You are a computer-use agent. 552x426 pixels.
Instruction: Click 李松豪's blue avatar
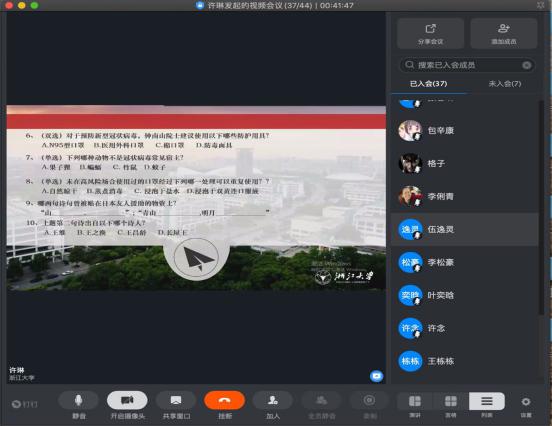[410, 262]
